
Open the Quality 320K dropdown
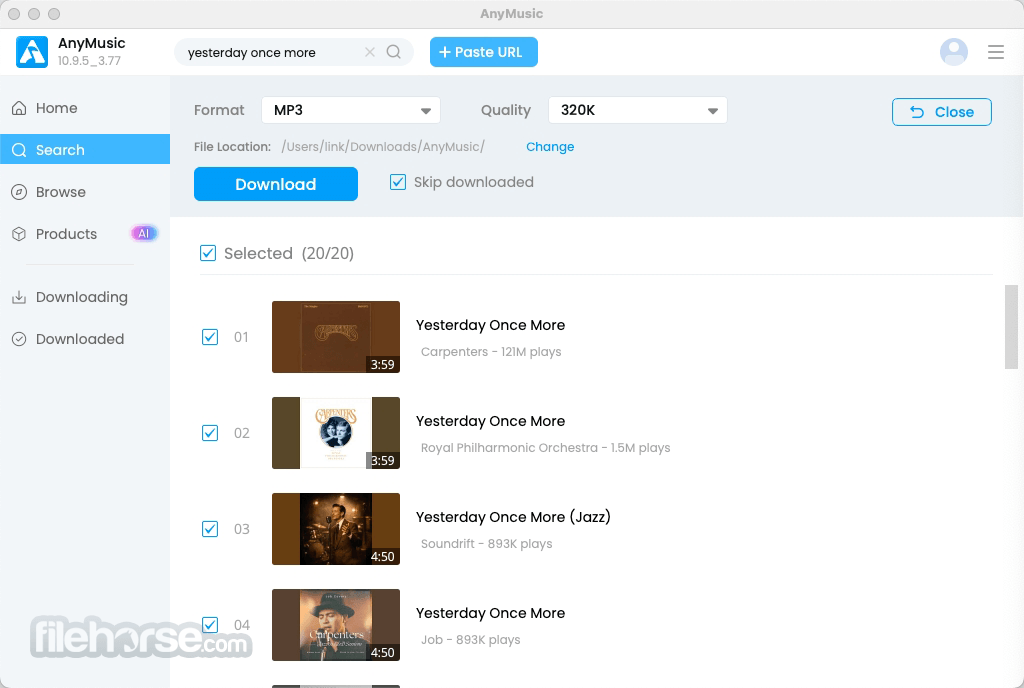pos(637,110)
